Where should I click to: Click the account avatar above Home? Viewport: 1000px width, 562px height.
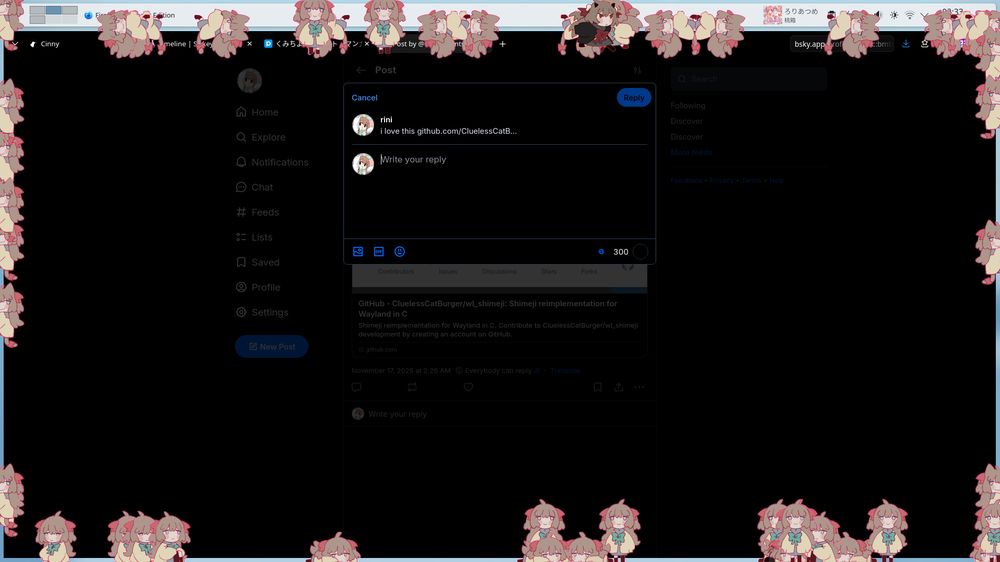(249, 80)
